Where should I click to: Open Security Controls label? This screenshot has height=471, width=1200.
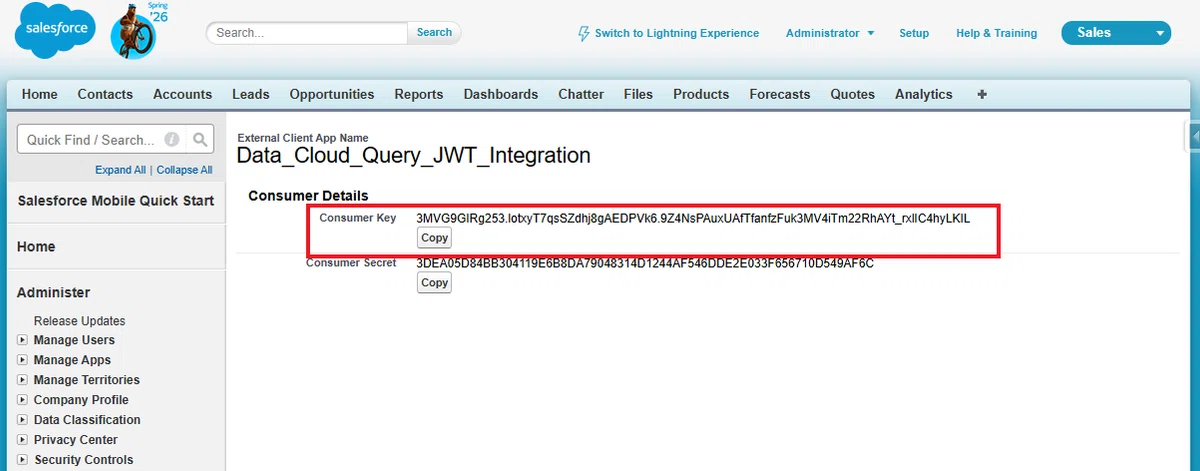pos(84,460)
